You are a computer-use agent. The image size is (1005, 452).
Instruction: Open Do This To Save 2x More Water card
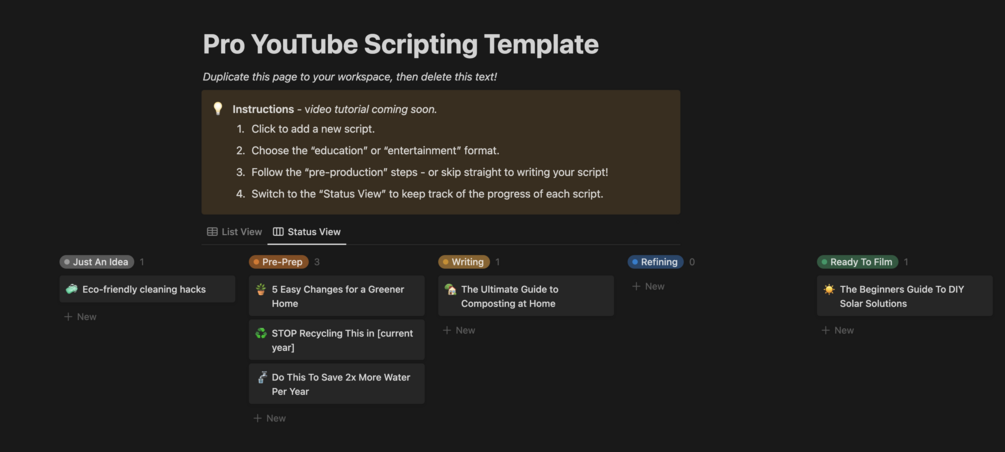click(336, 384)
